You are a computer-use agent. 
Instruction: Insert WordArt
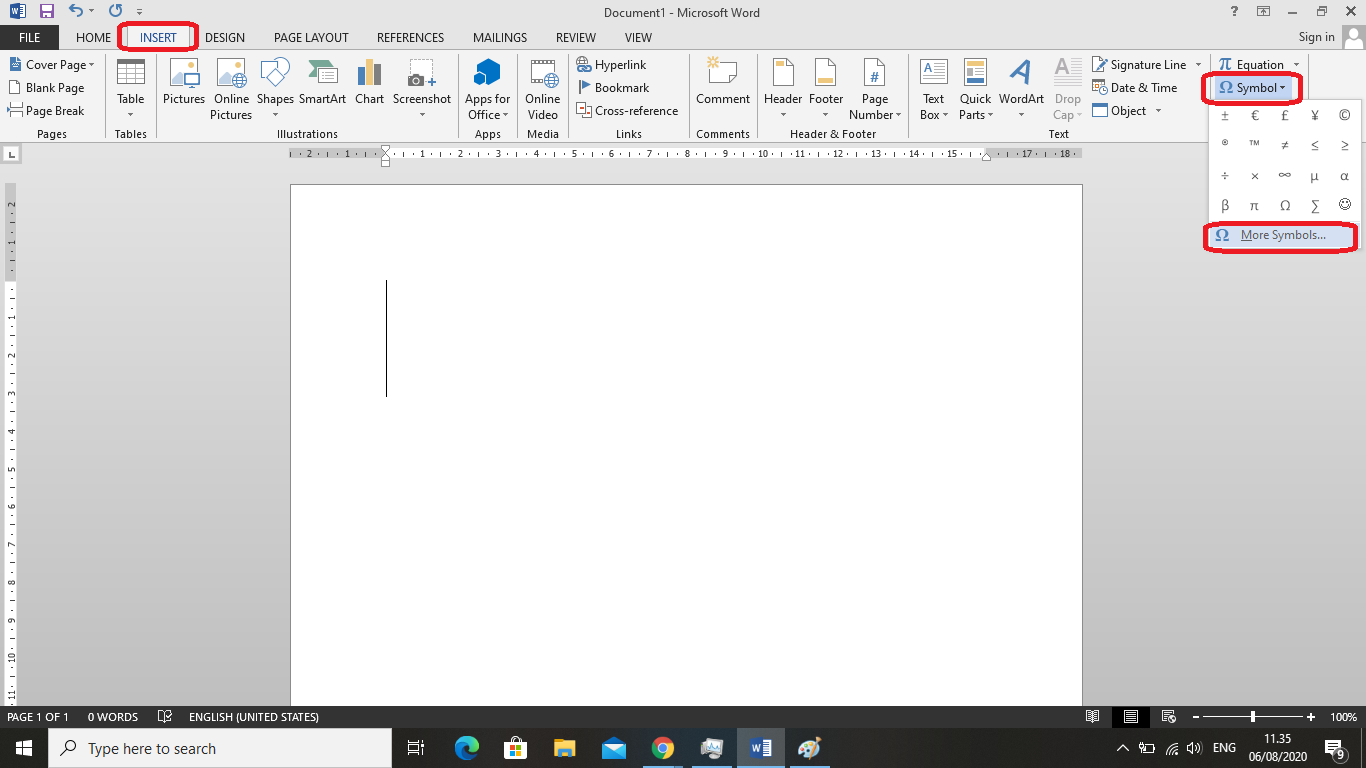[1021, 89]
